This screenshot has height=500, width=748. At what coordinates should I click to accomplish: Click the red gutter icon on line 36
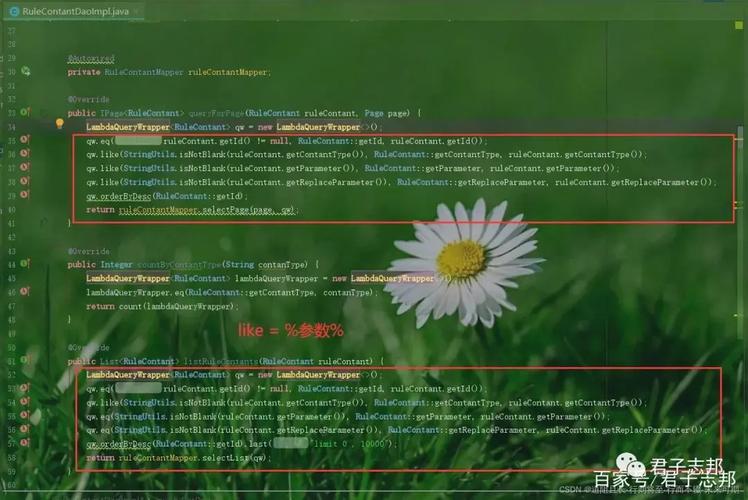[x=25, y=154]
